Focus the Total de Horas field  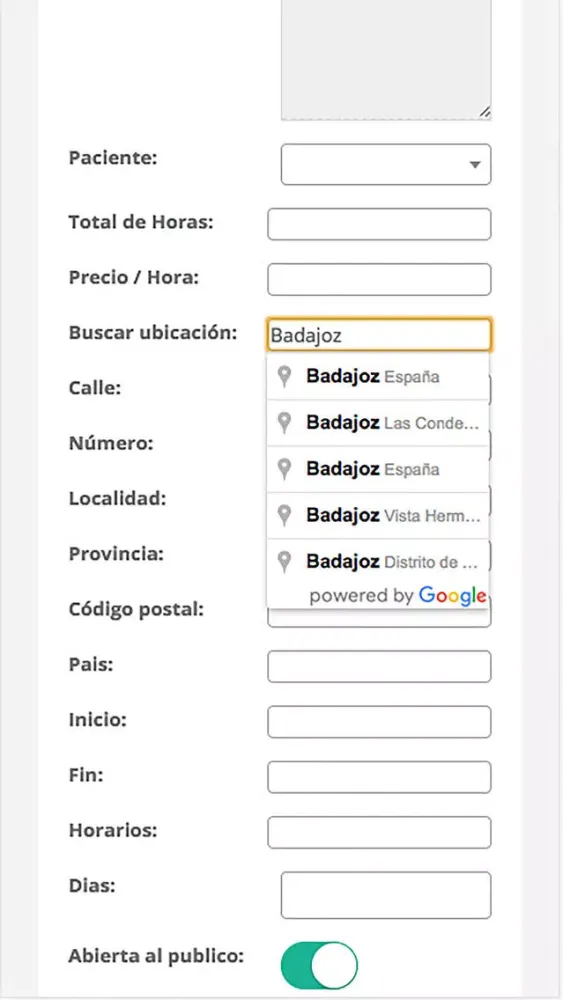click(379, 224)
